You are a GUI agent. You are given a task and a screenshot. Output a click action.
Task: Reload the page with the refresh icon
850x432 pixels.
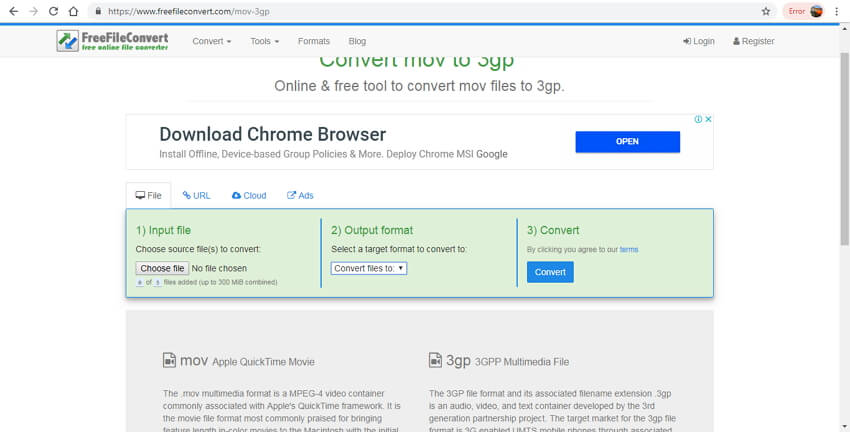pyautogui.click(x=53, y=11)
